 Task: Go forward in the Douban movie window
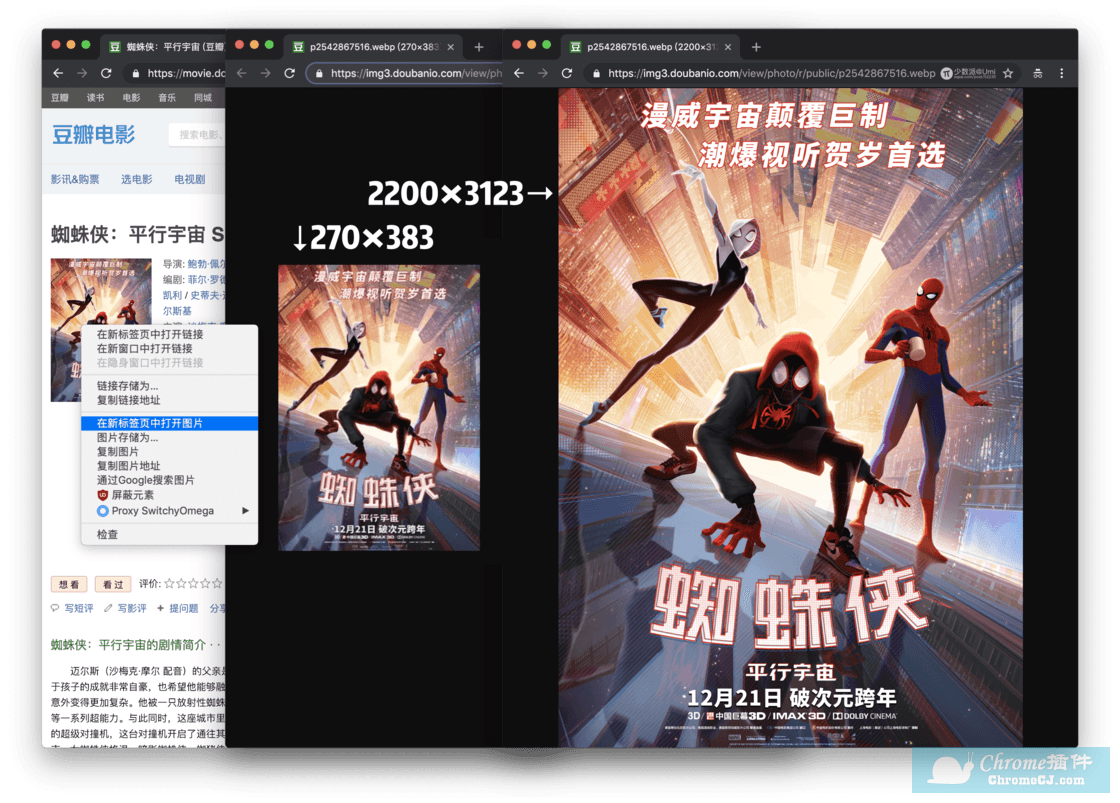pos(82,73)
